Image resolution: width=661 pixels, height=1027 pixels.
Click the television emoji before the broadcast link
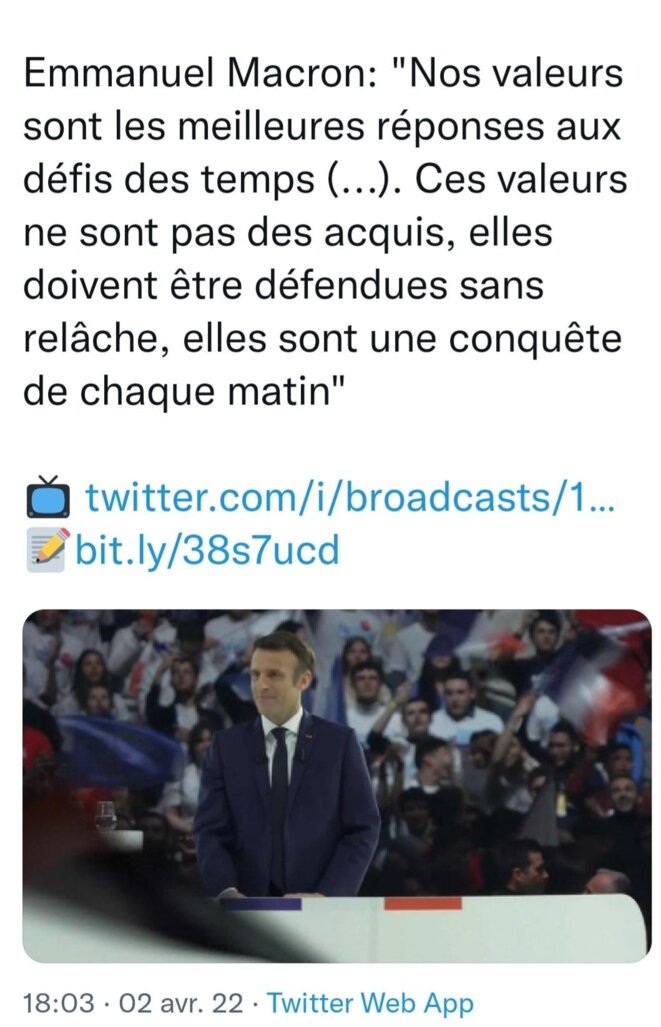48,497
